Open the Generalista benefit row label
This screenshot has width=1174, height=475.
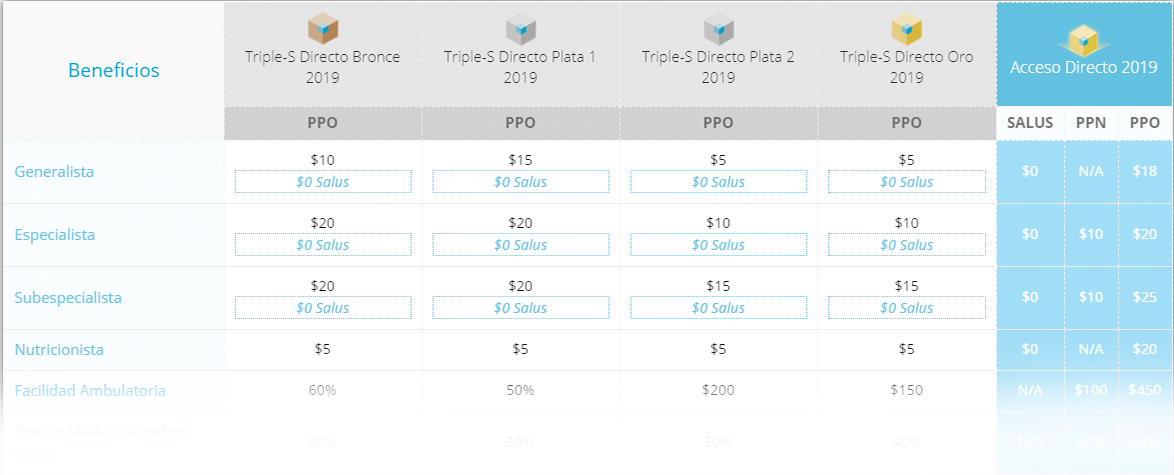(55, 172)
